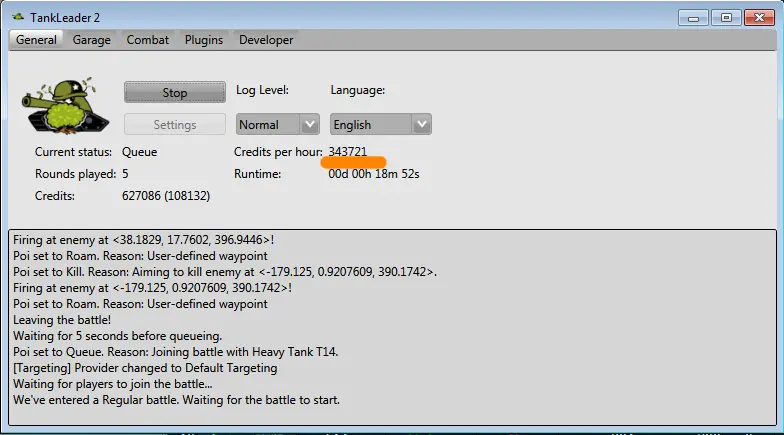Viewport: 784px width, 435px height.
Task: Maximize the TankLeader 2 window
Action: click(726, 18)
